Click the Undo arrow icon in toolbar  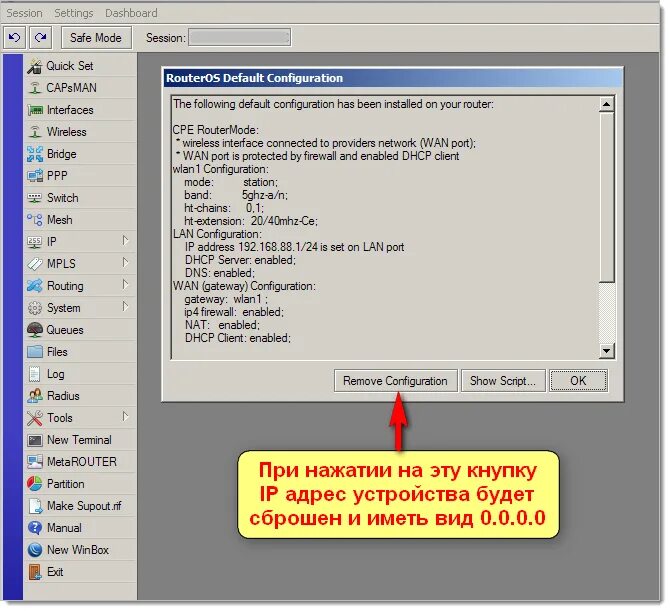tap(15, 38)
